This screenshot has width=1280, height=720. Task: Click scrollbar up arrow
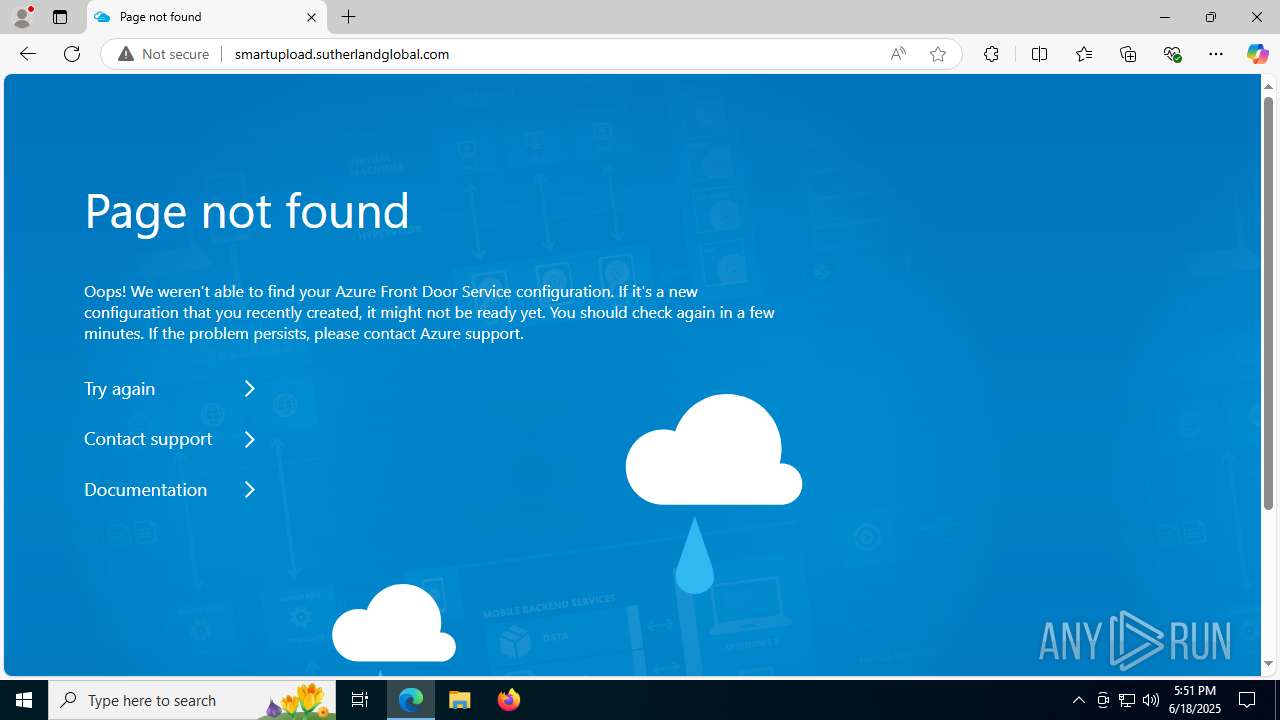1268,86
